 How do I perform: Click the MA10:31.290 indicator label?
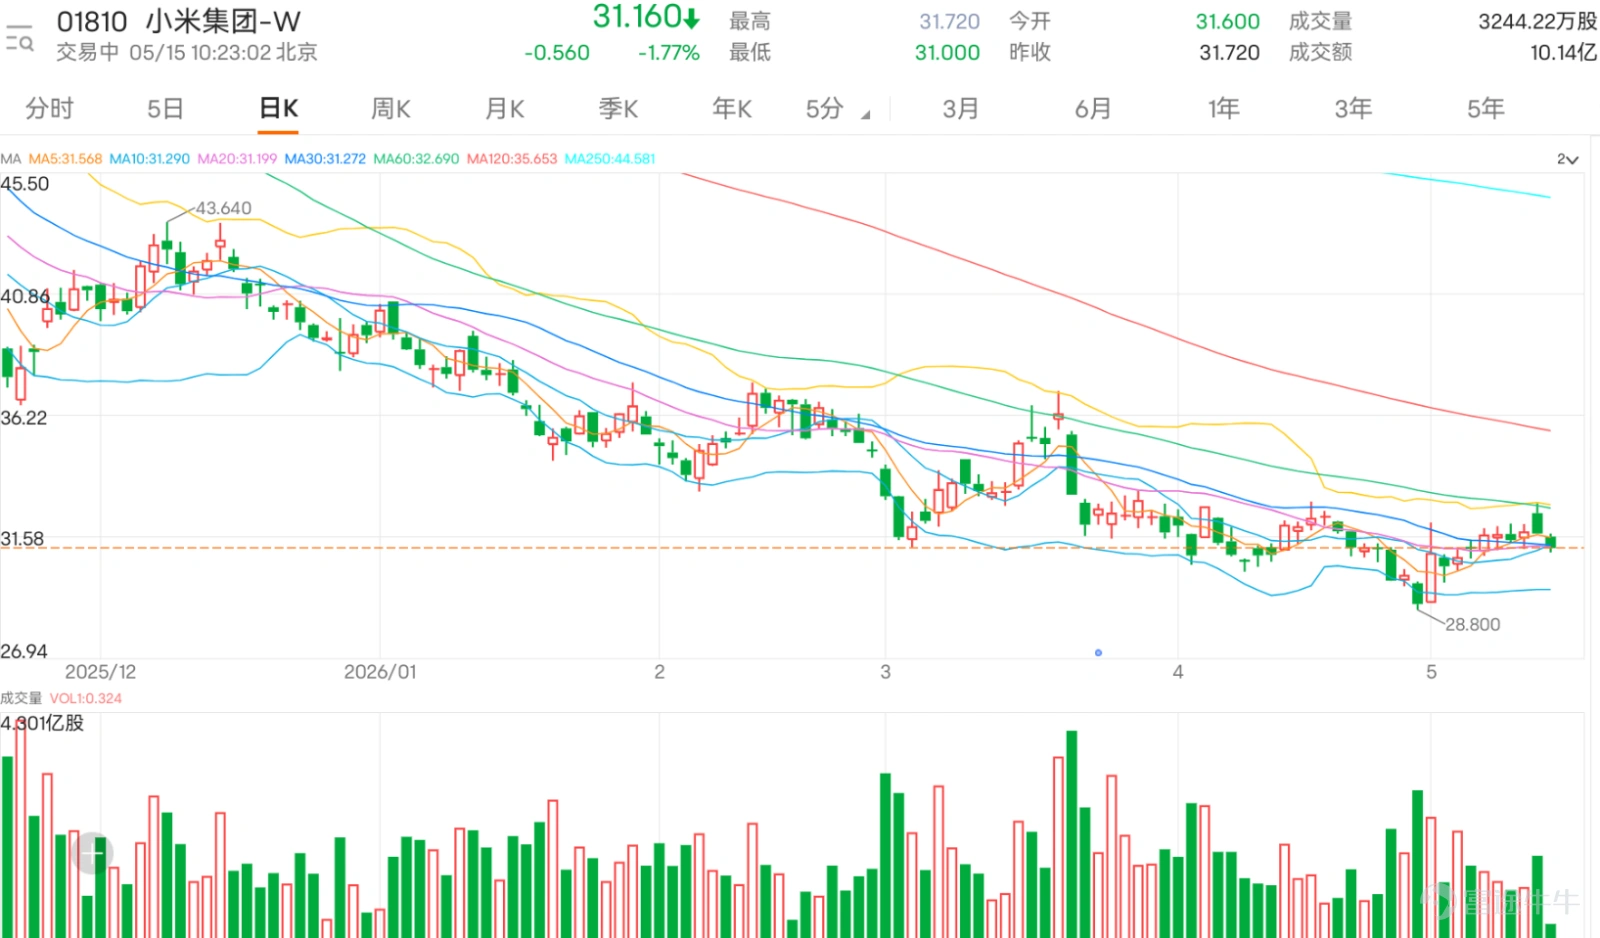click(x=149, y=159)
